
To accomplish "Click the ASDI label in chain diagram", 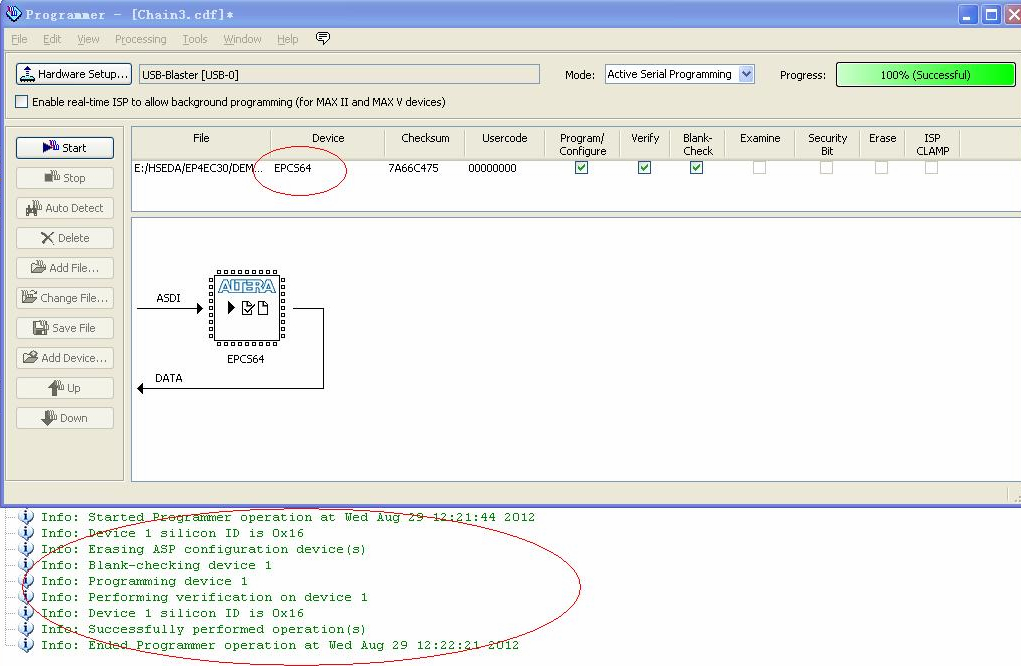I will click(168, 298).
